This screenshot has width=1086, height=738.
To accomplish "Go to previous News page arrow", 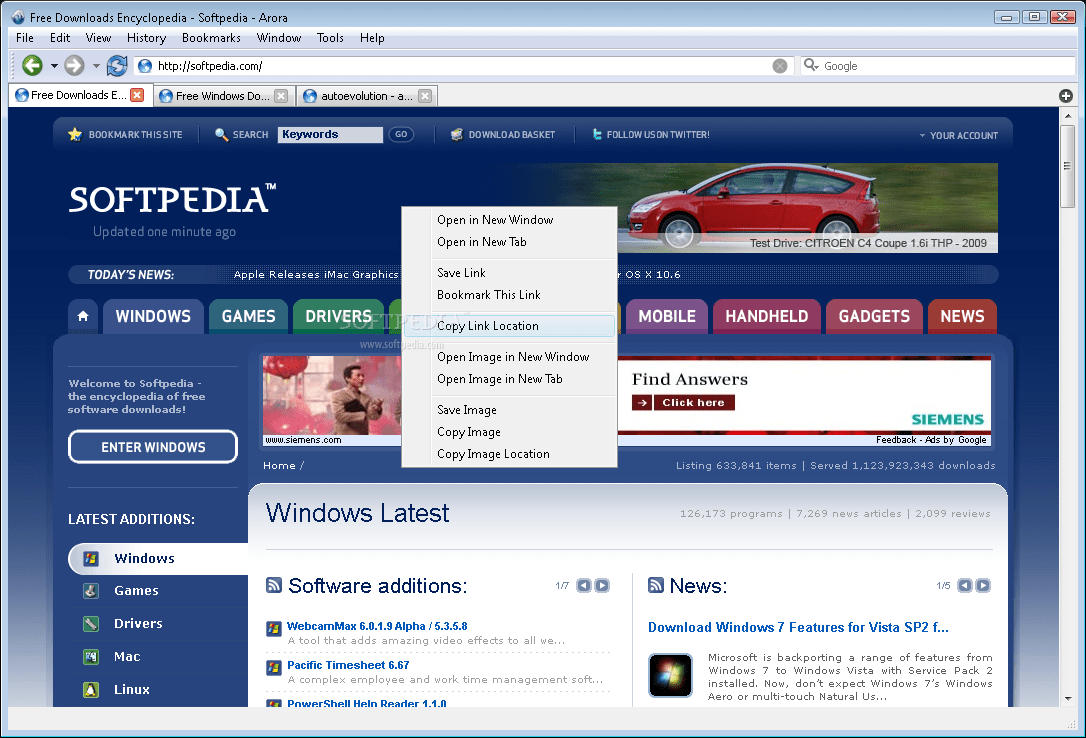I will 965,586.
